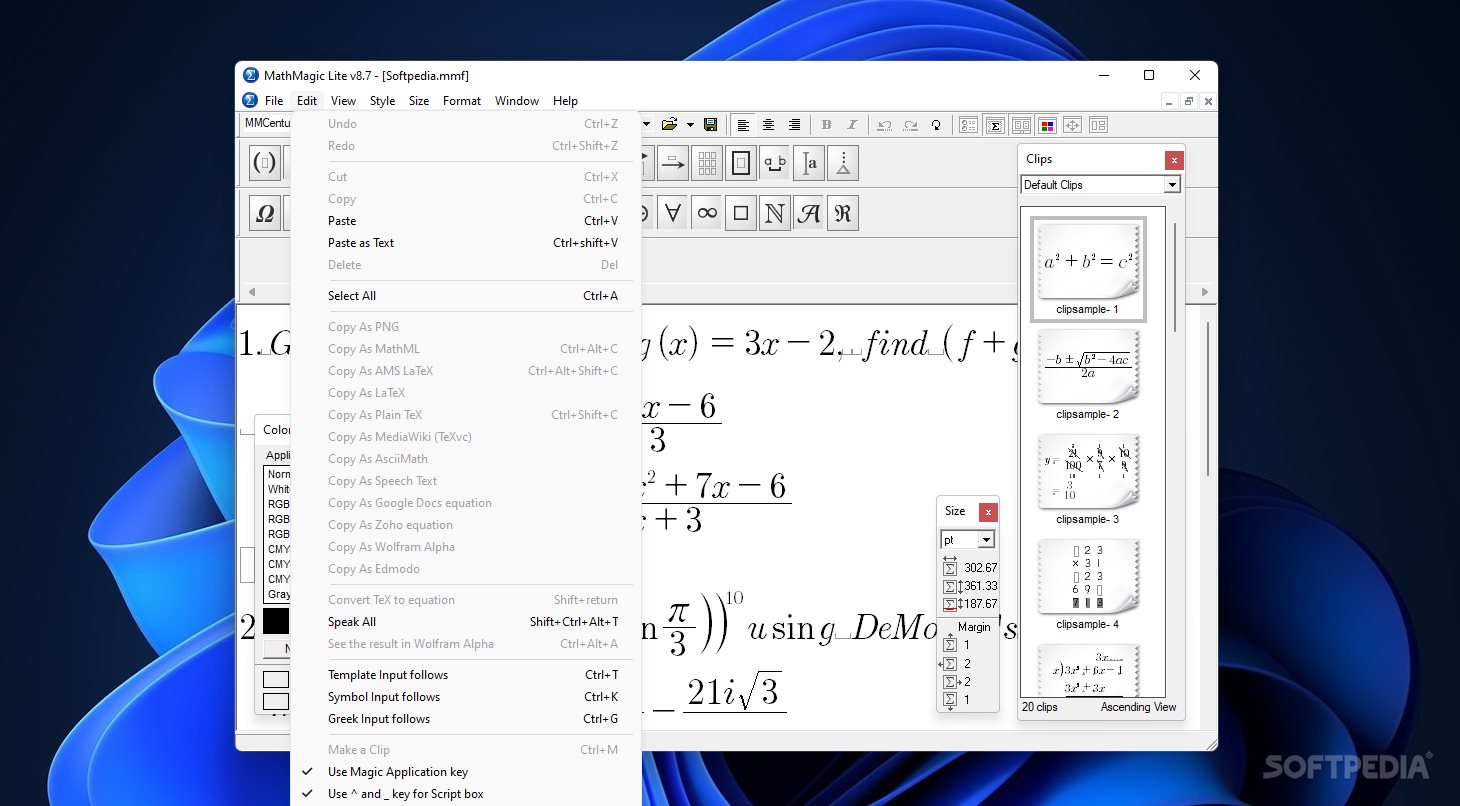
Task: Open the Format menu
Action: click(x=462, y=101)
